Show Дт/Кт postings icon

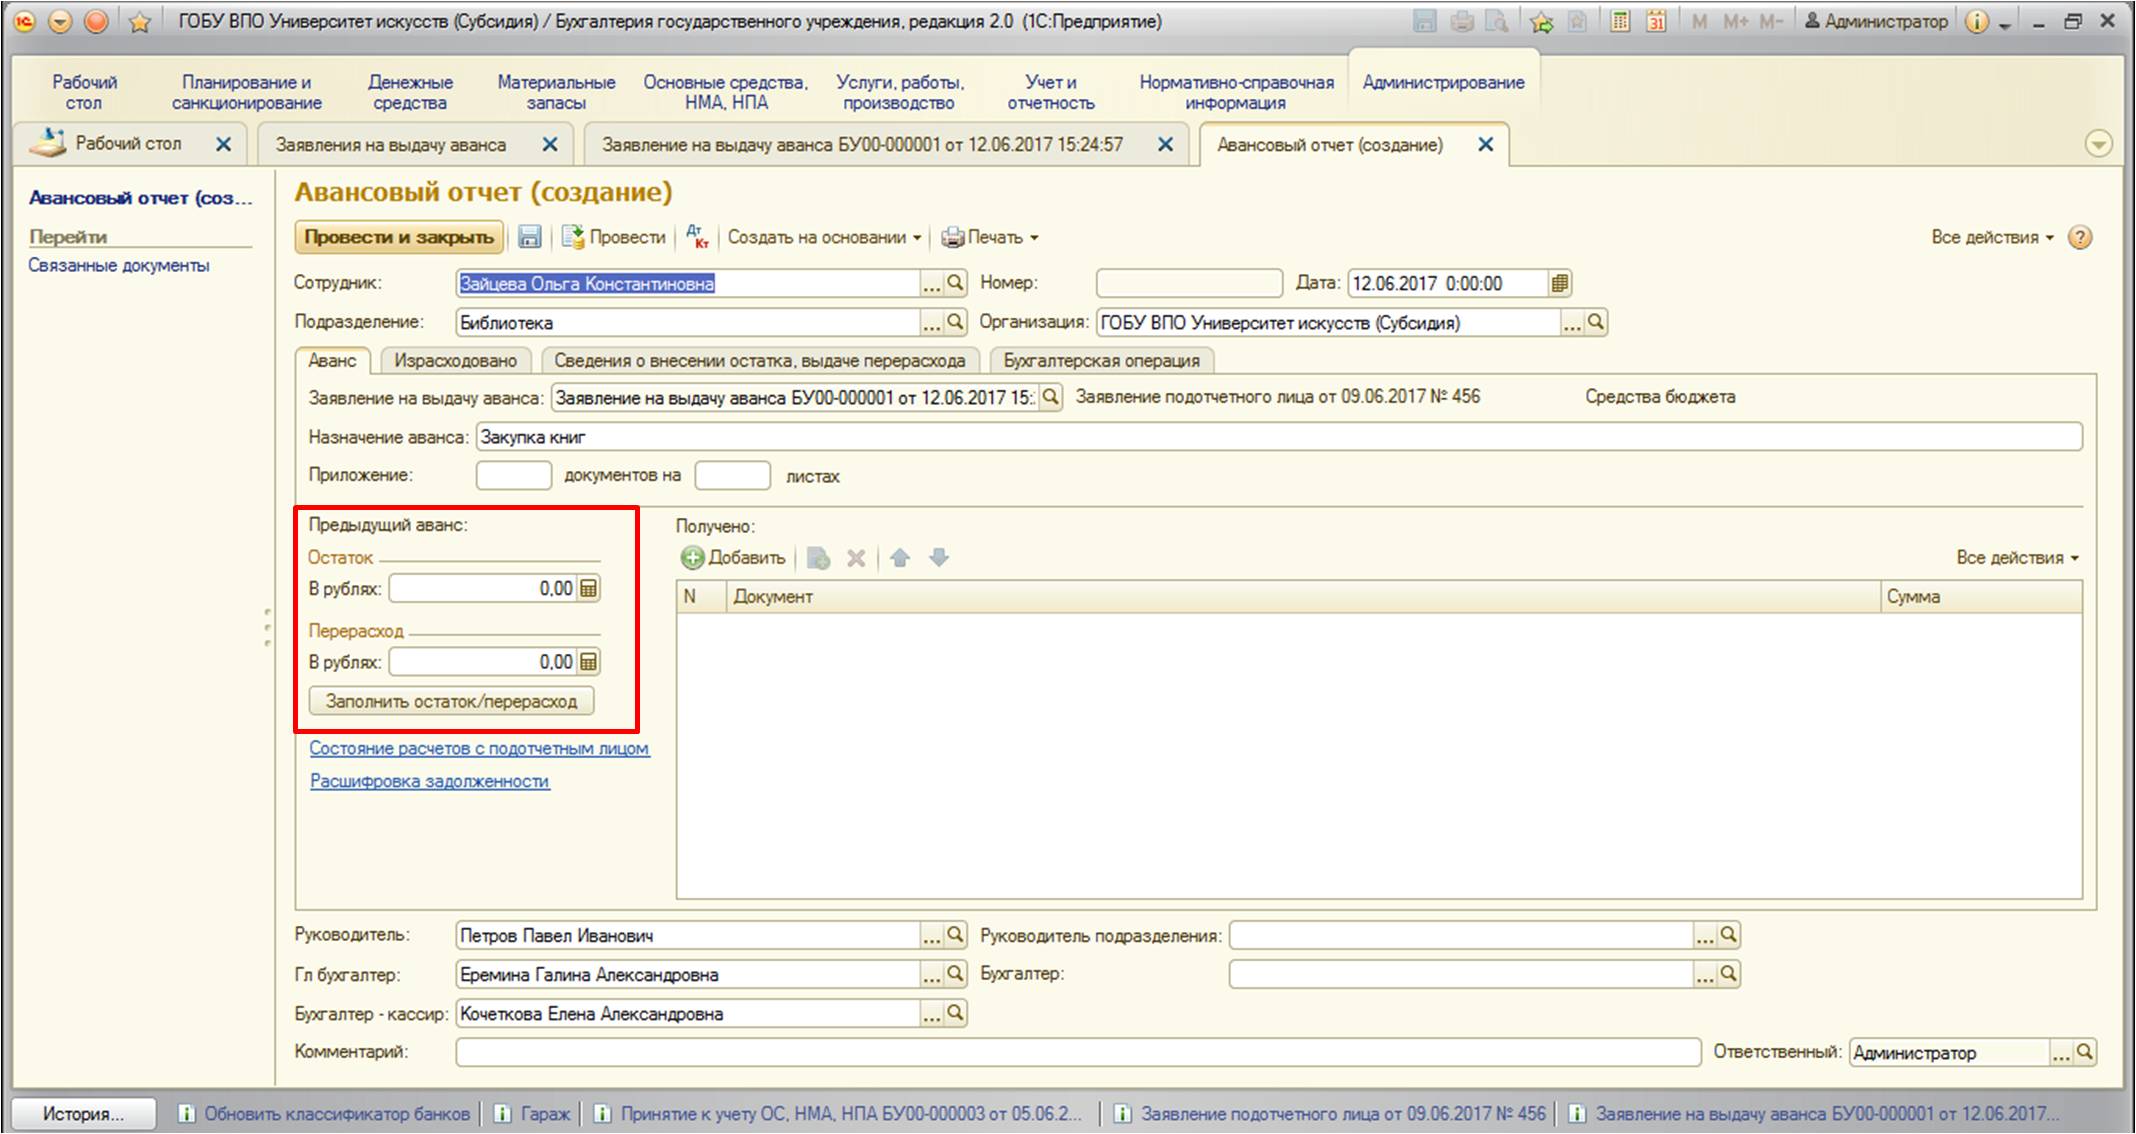[697, 237]
